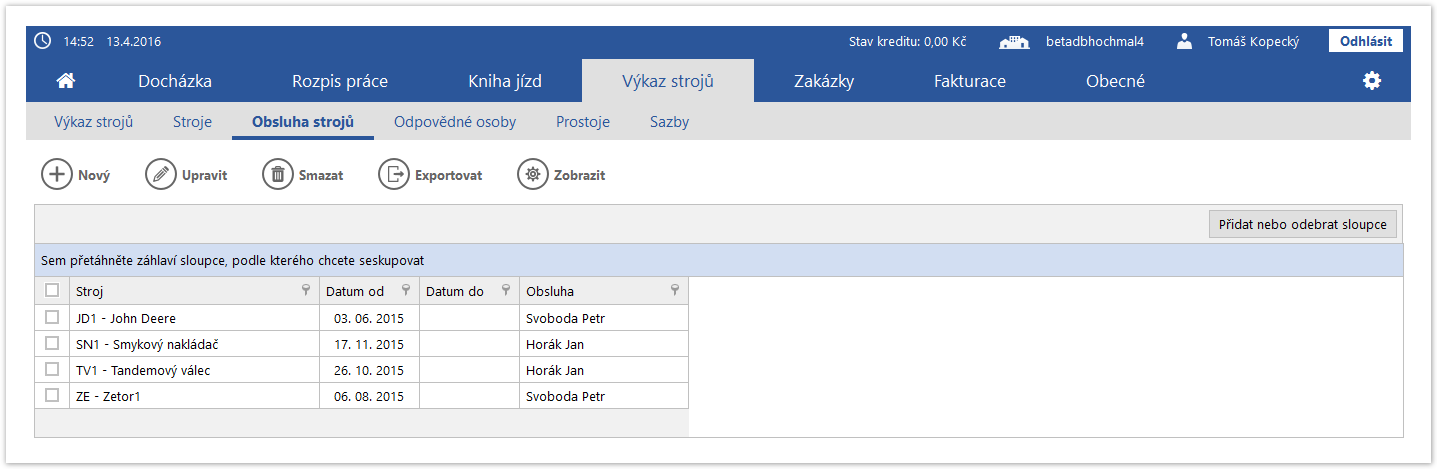1437x469 pixels.
Task: Switch to the Stroje sub-tab
Action: (x=192, y=122)
